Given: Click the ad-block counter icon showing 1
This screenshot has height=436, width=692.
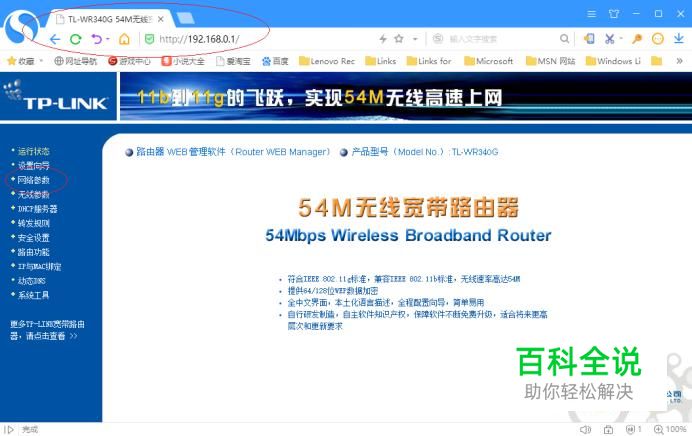Looking at the screenshot, I should click(633, 429).
